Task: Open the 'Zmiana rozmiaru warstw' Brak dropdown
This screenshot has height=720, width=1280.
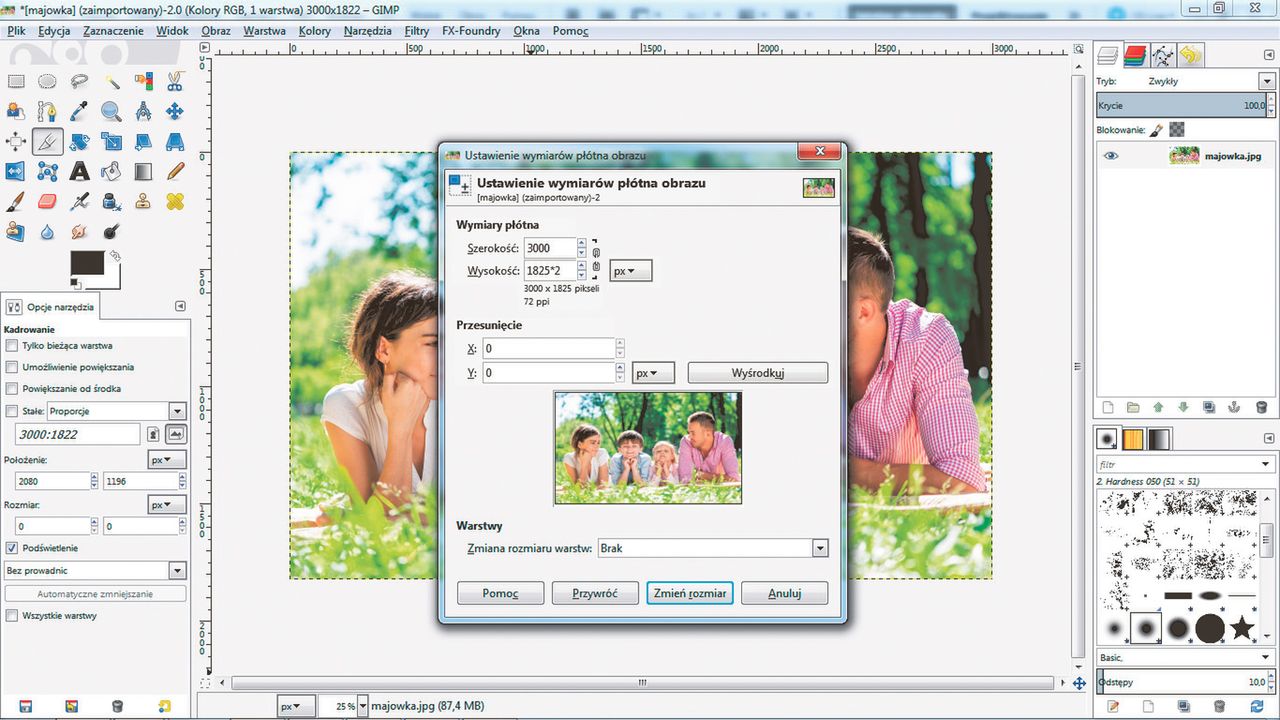Action: (713, 548)
